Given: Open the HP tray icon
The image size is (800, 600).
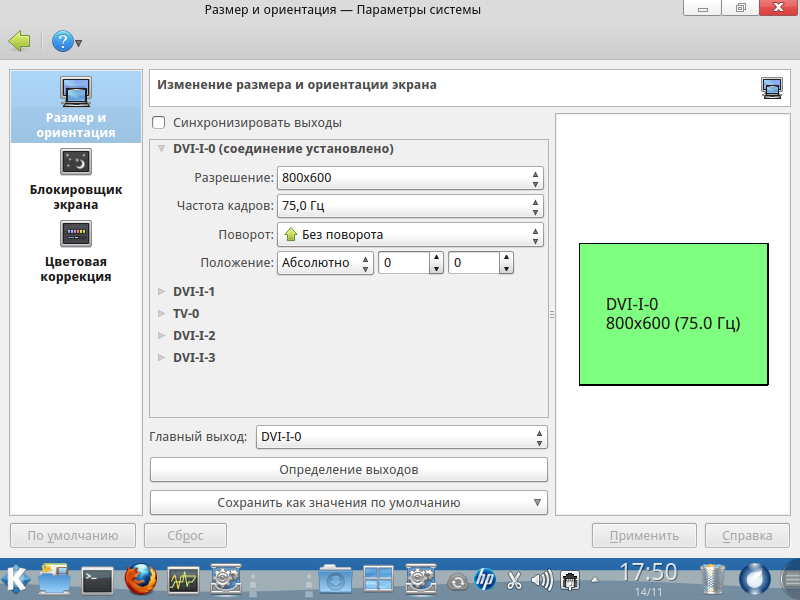Looking at the screenshot, I should [x=485, y=580].
